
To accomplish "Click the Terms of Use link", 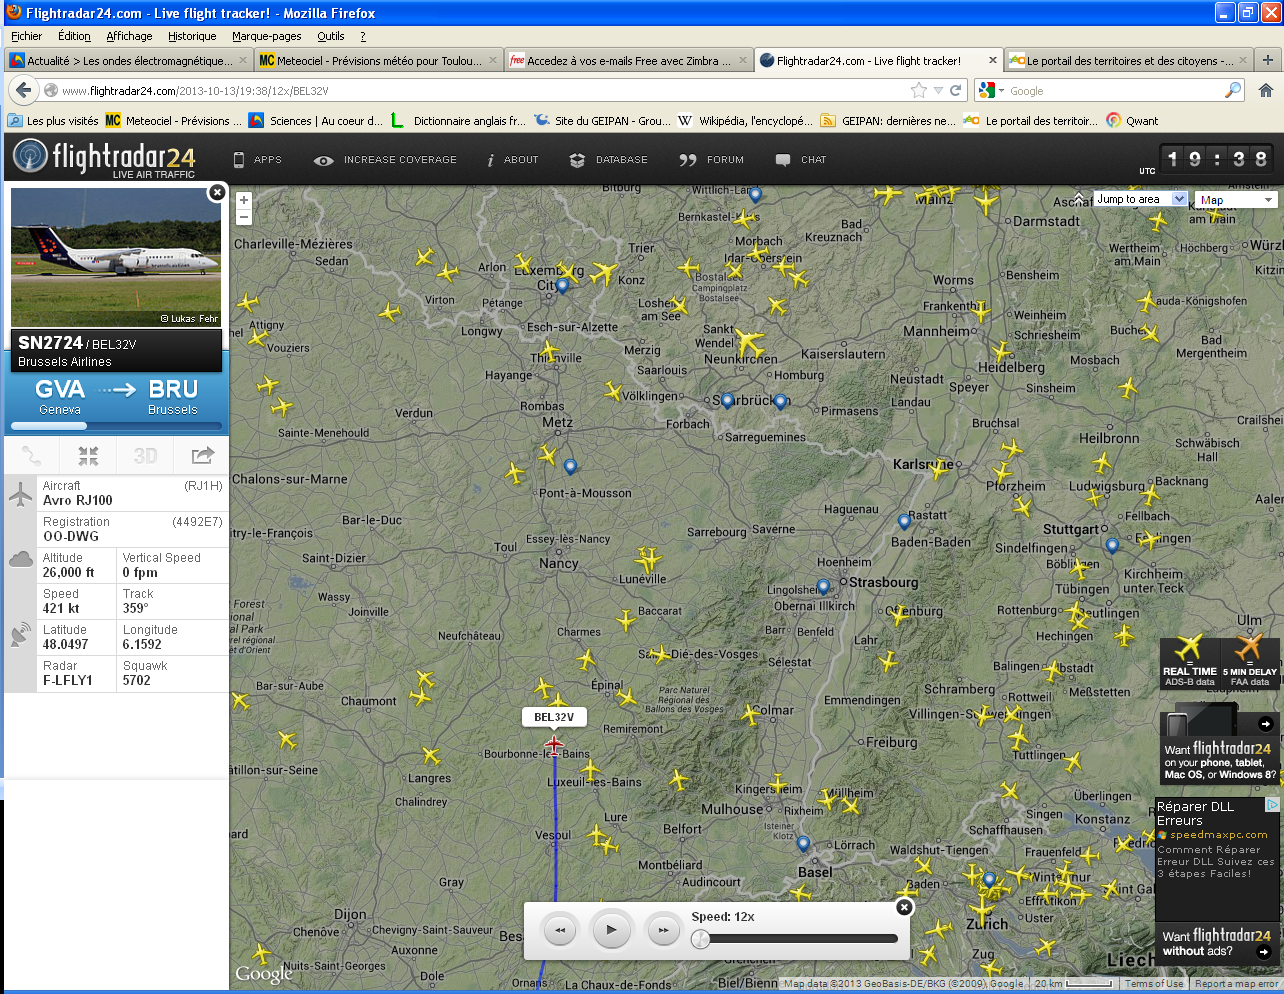I will coord(1154,984).
